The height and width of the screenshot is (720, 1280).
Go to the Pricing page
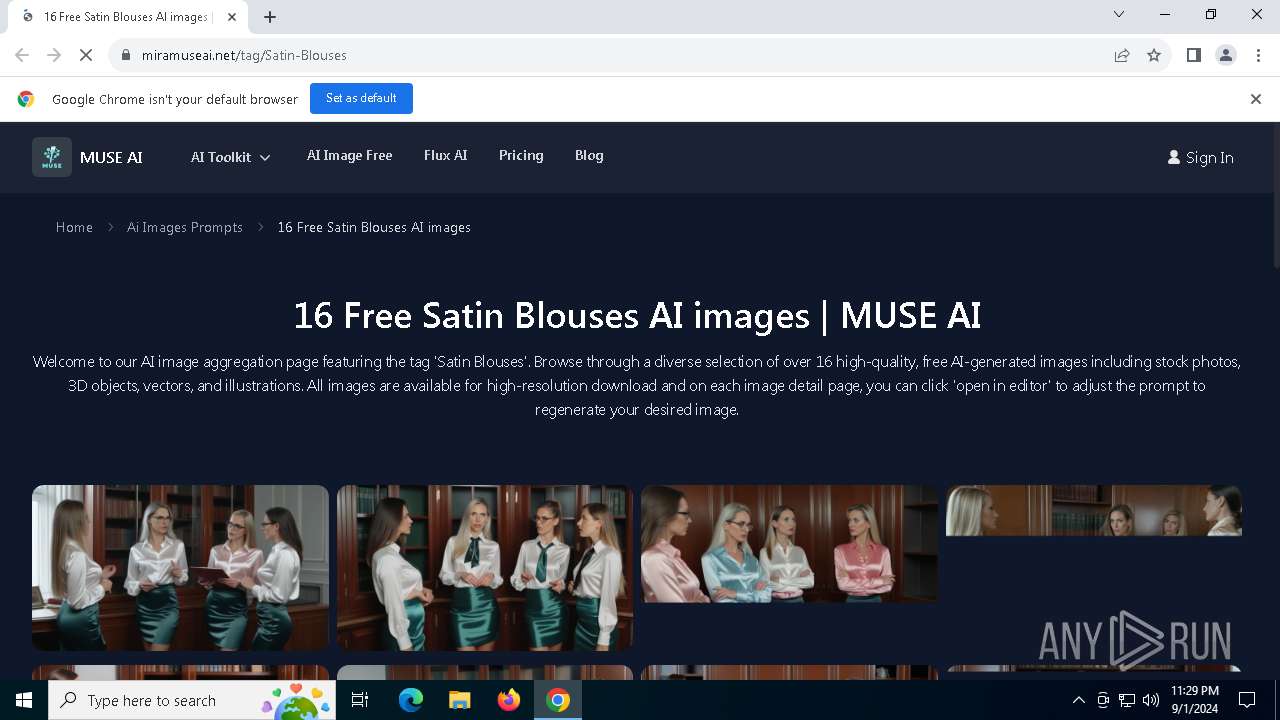(x=521, y=155)
